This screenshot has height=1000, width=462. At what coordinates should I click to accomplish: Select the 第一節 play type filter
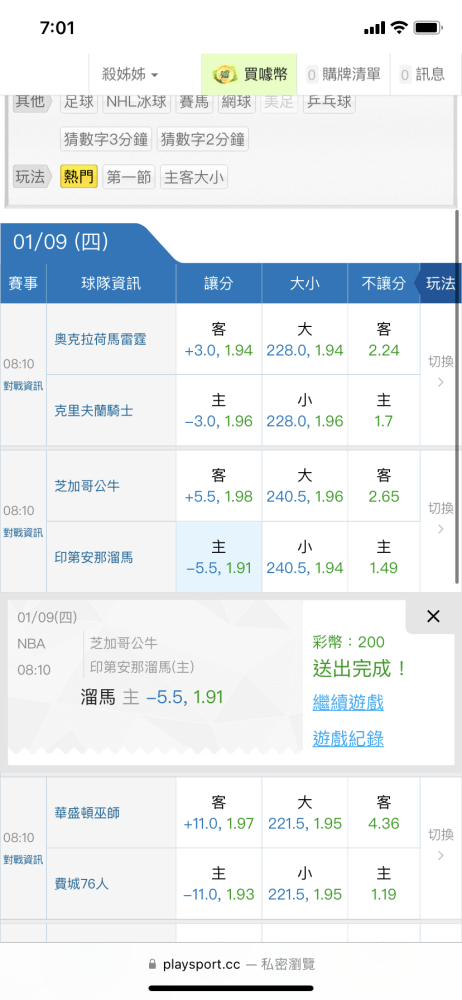pyautogui.click(x=129, y=177)
